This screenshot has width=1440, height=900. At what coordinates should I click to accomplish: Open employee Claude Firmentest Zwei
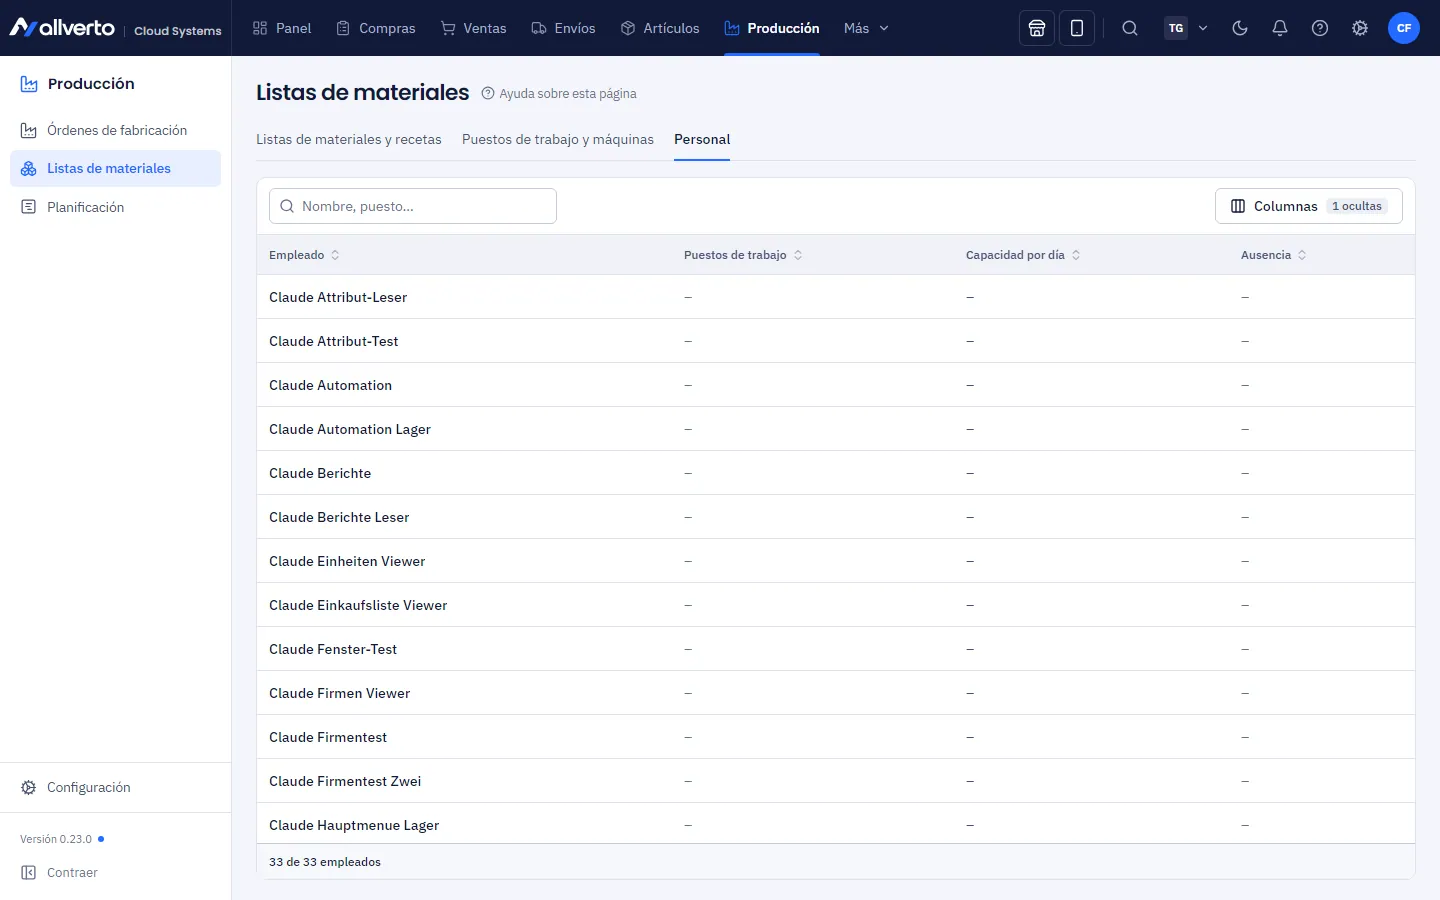836,781
